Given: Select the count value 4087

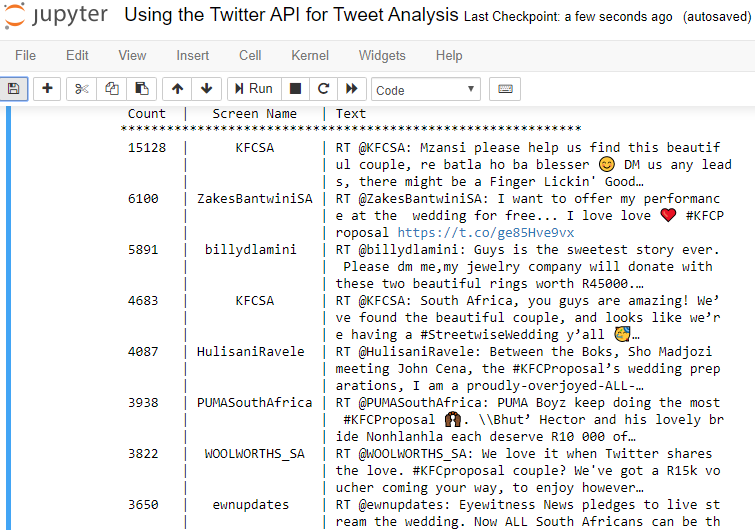Looking at the screenshot, I should (x=143, y=351).
